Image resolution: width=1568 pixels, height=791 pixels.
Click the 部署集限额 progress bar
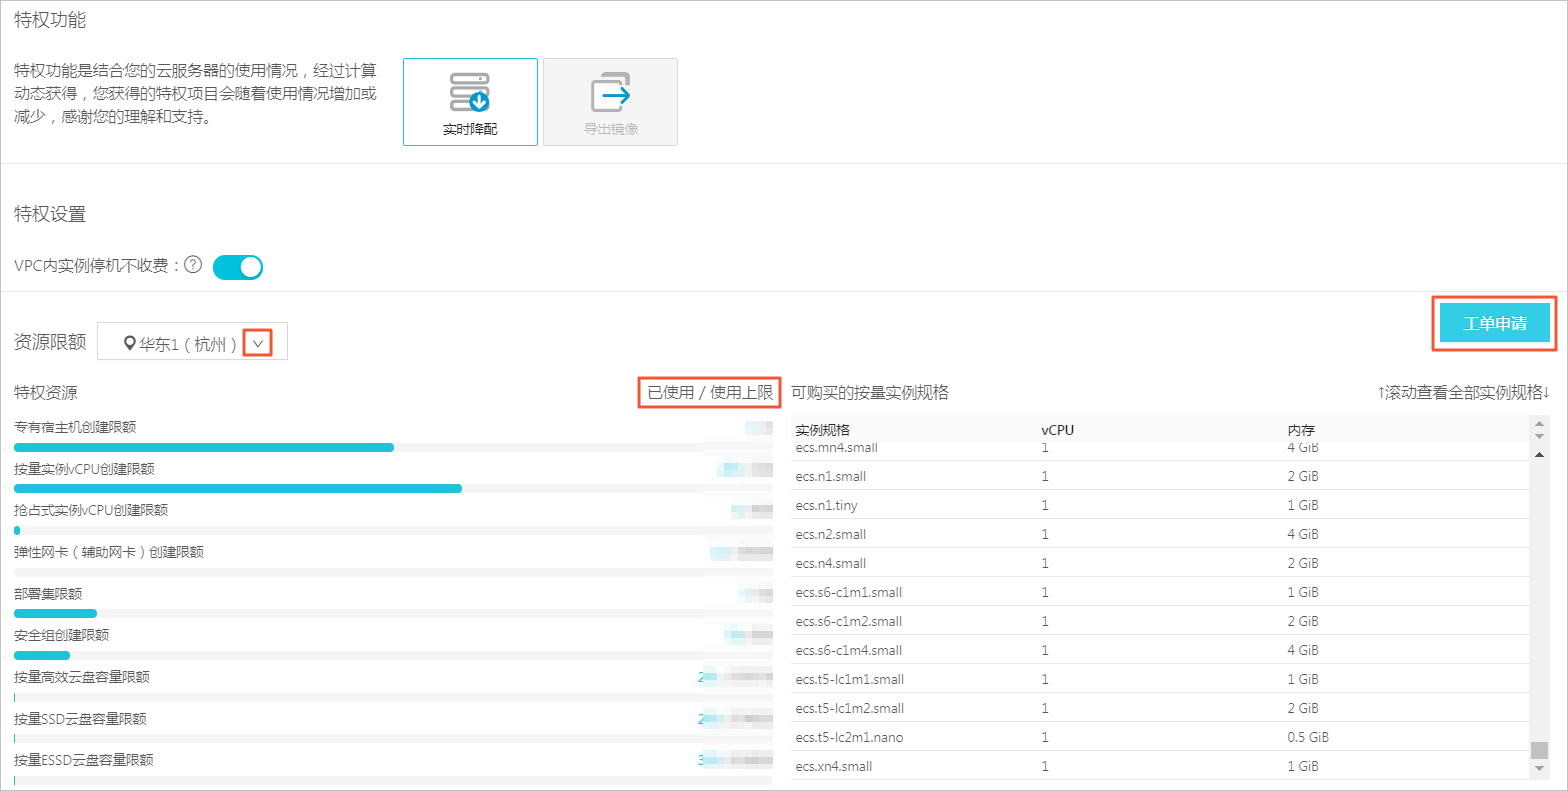pos(393,614)
